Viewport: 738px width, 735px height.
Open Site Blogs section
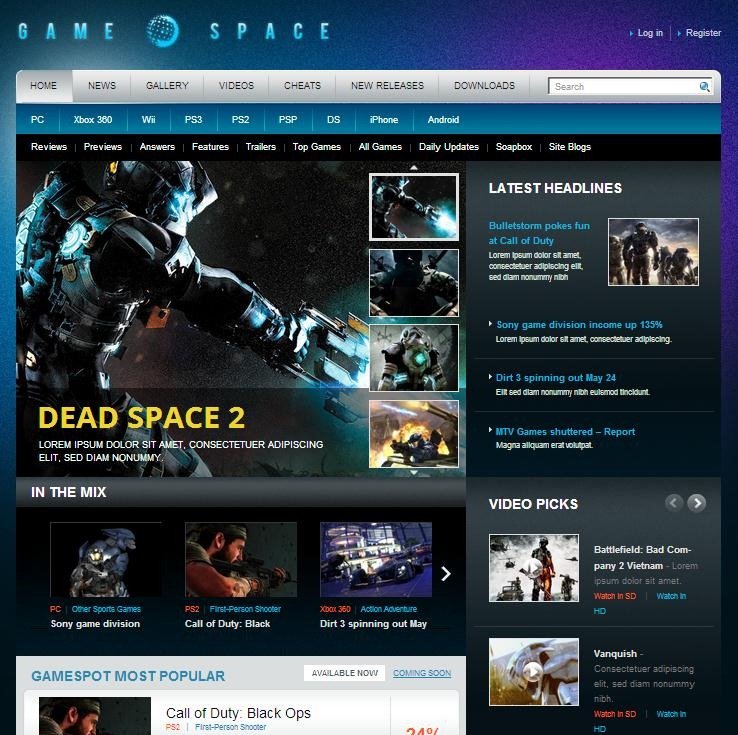(x=570, y=147)
